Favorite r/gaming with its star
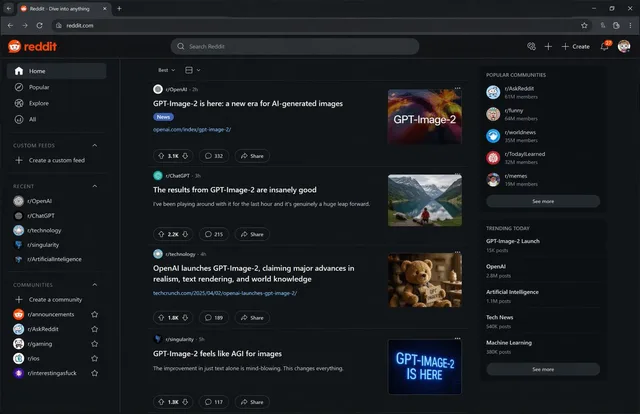The image size is (640, 414). [94, 344]
